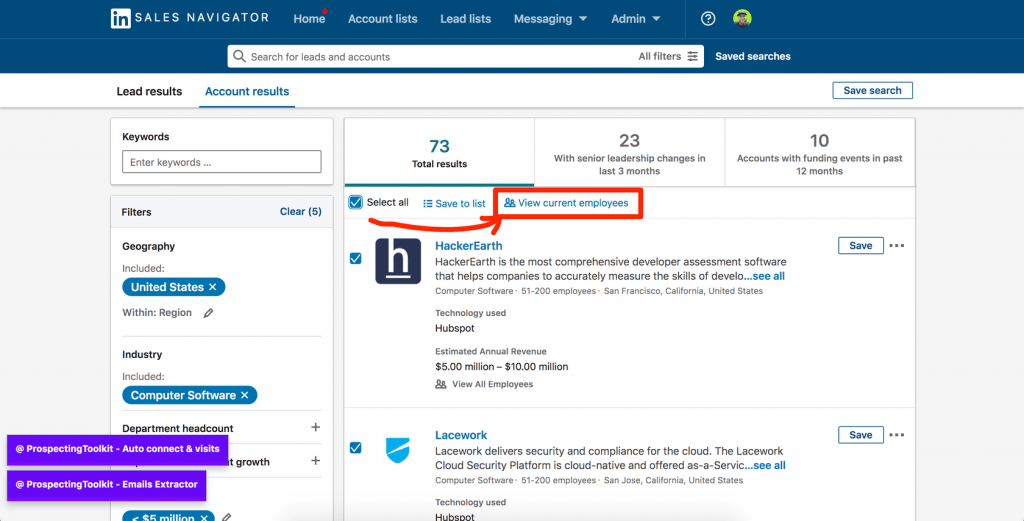Click ProspectingToolkit Emails Extractor

[x=106, y=484]
